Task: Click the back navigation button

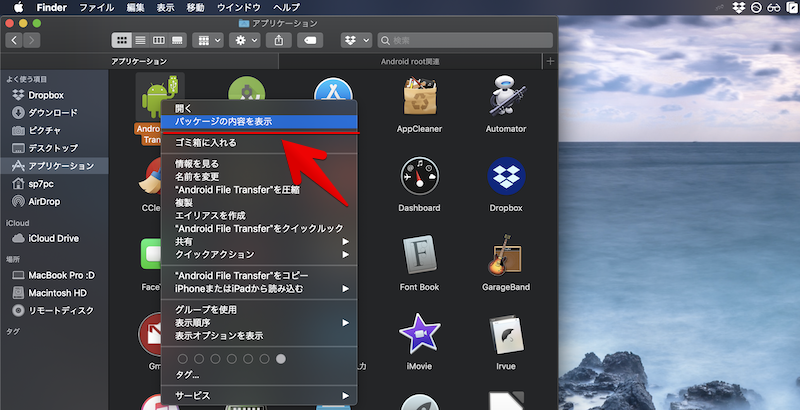Action: click(x=14, y=40)
